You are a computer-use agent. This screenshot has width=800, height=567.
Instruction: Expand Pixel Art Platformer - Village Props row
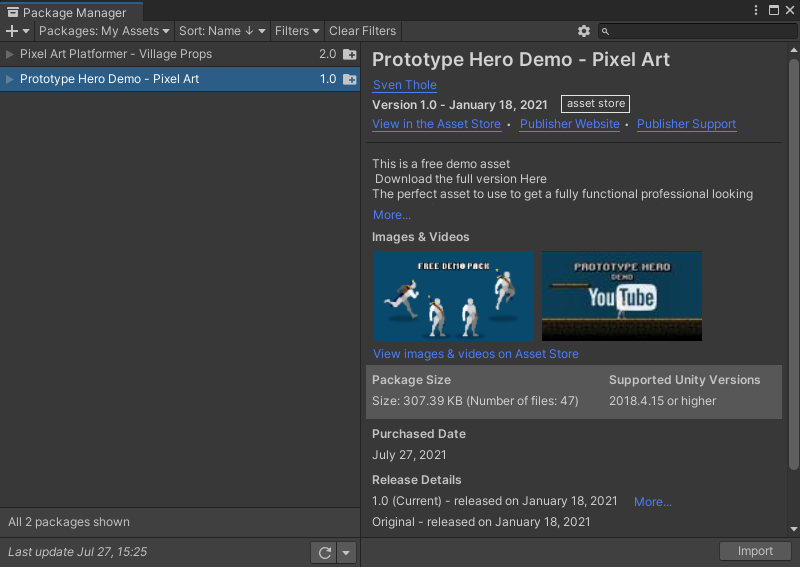click(x=9, y=54)
